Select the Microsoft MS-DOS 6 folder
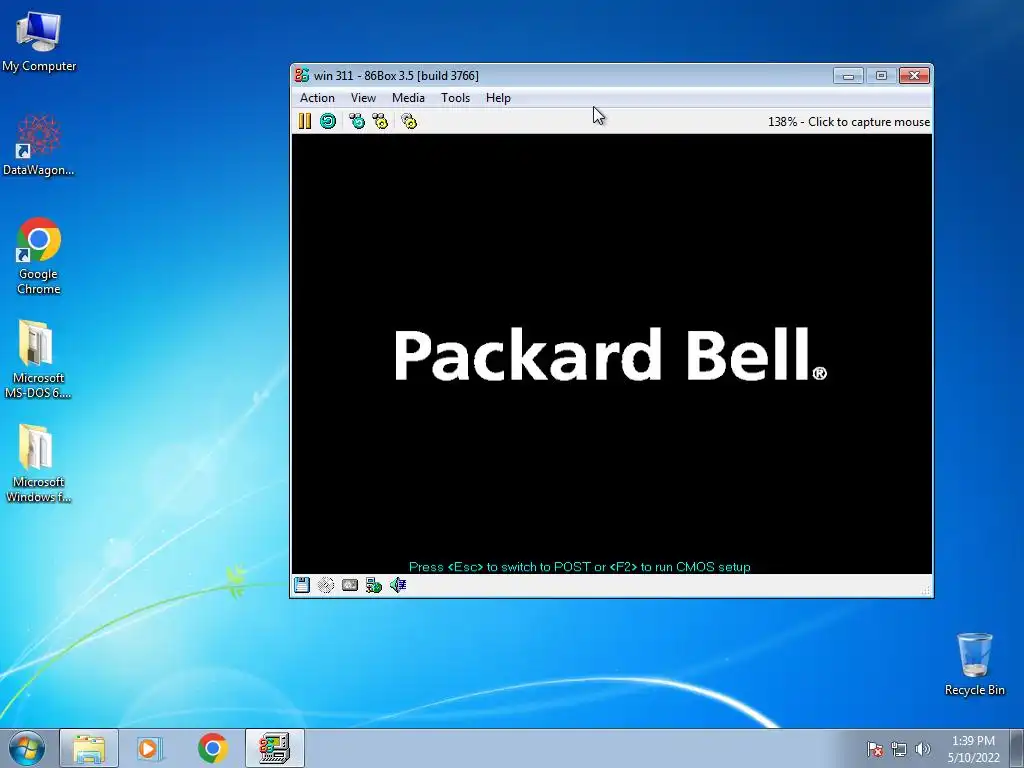This screenshot has height=768, width=1024. pos(38,359)
